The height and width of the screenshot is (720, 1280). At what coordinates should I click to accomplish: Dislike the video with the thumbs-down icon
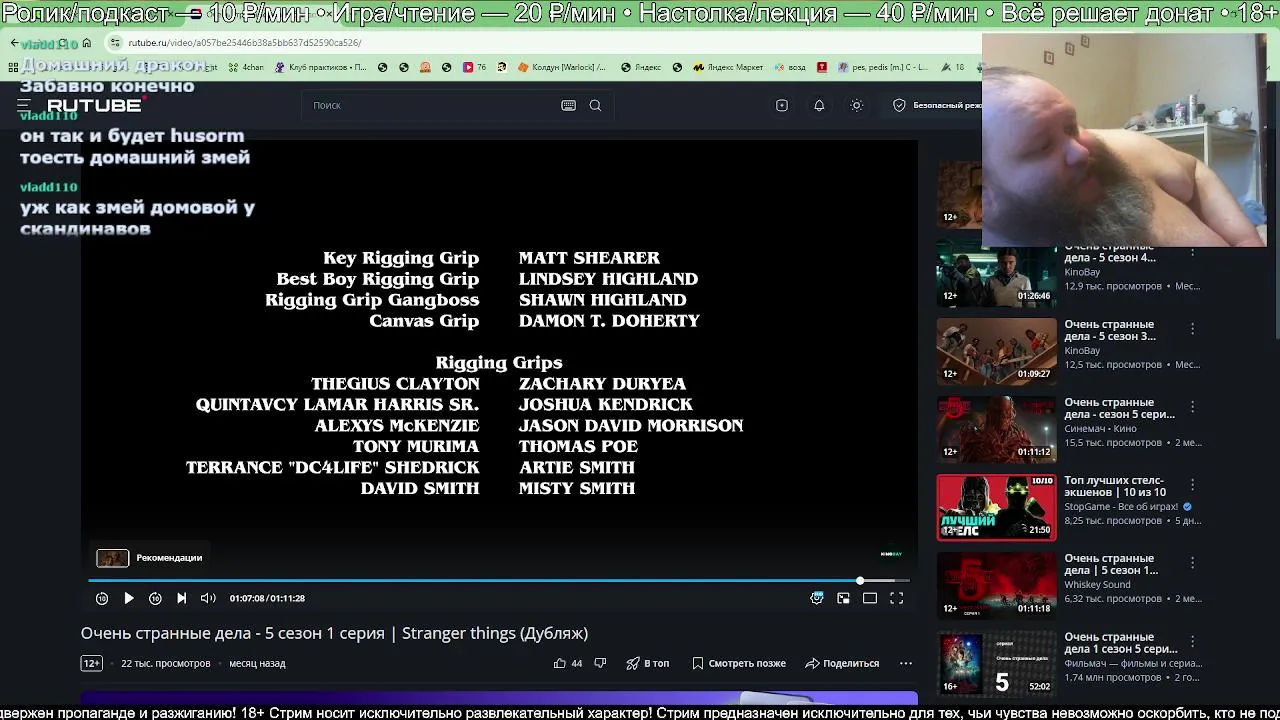(x=600, y=663)
